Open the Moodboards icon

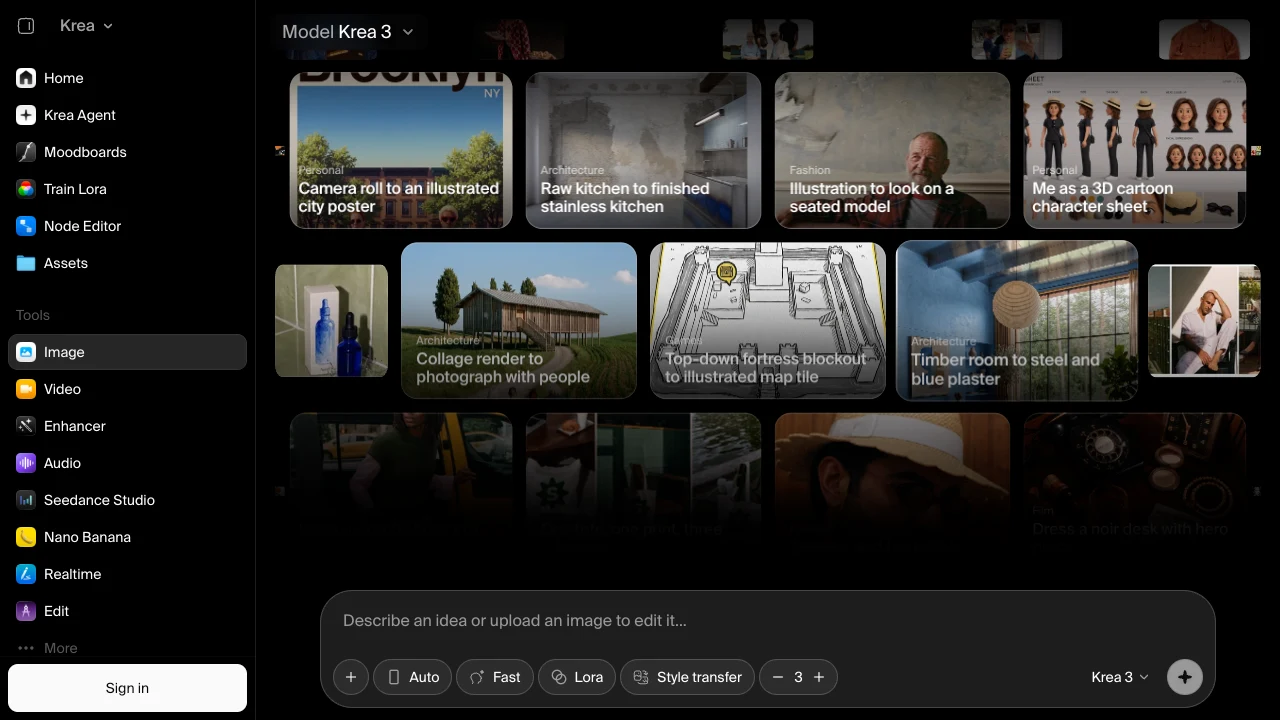point(26,152)
